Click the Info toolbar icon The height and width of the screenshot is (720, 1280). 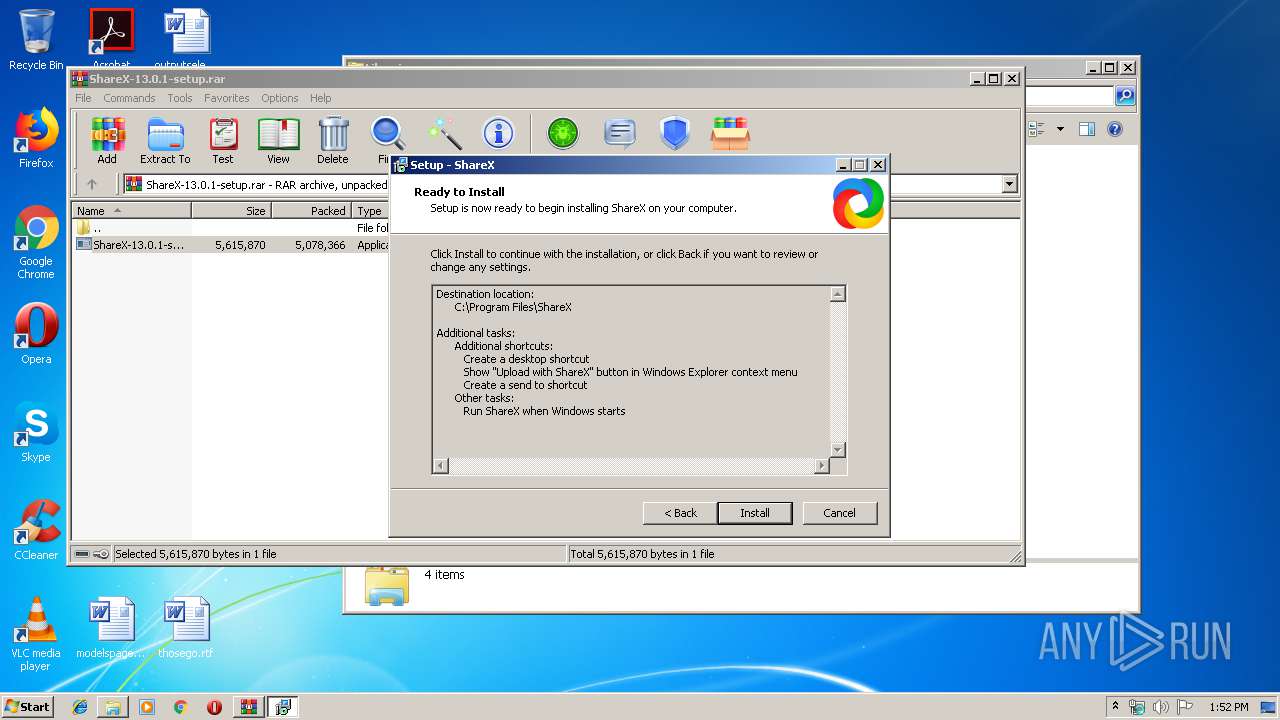(498, 133)
